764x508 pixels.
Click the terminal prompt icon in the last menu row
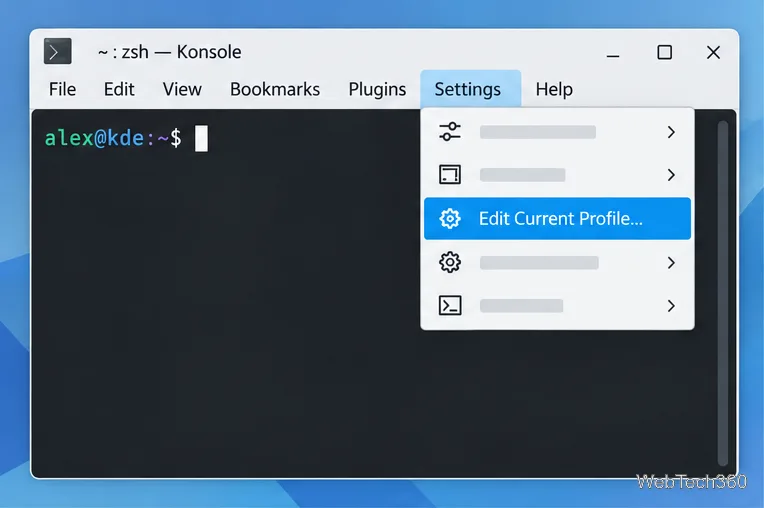(x=450, y=306)
